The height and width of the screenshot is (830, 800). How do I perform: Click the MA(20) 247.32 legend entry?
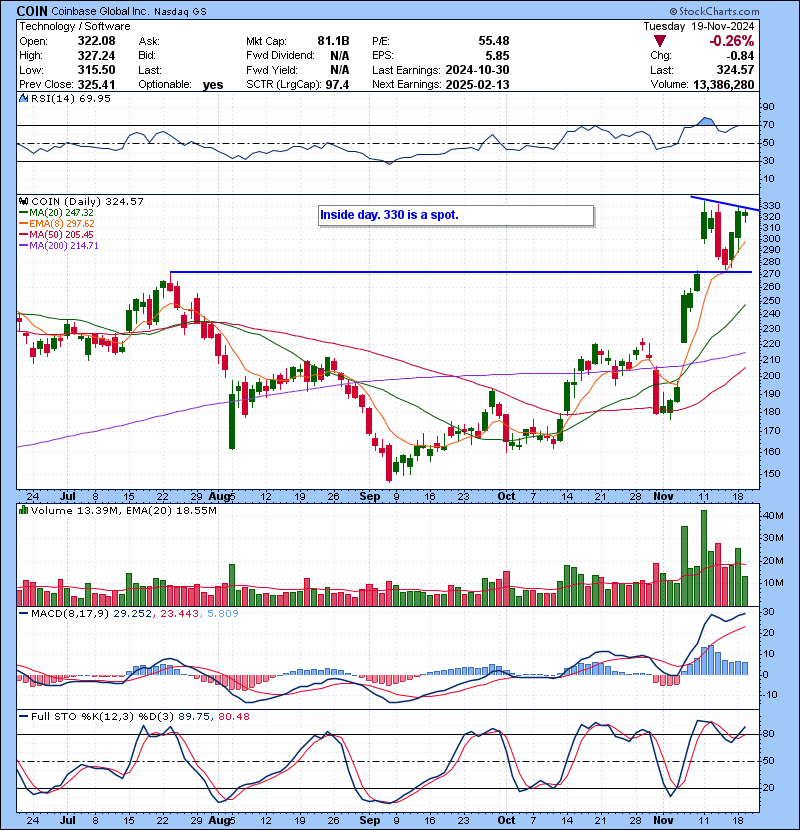click(57, 212)
